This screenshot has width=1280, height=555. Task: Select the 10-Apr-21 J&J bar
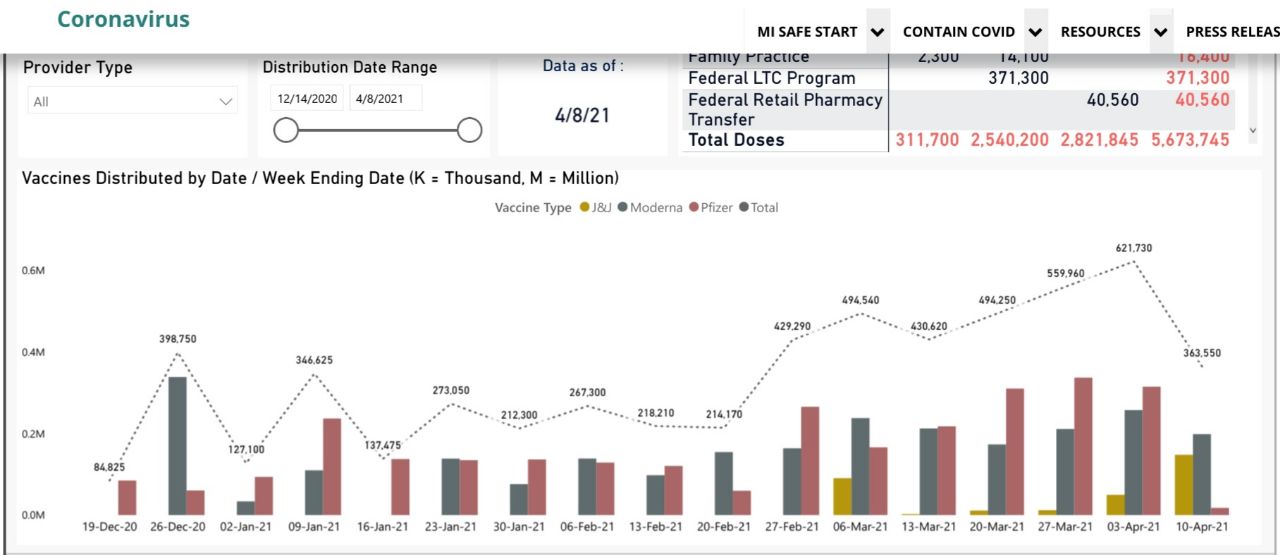(x=1184, y=485)
